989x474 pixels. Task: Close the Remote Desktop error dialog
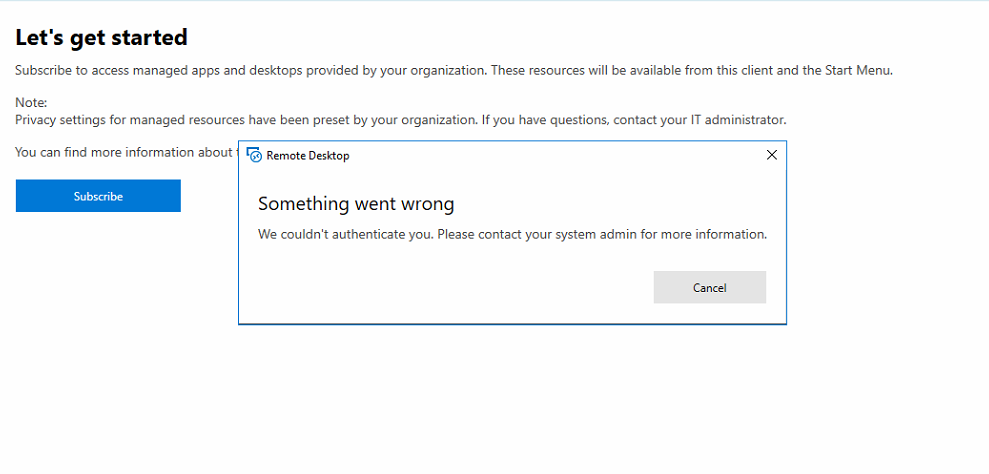click(771, 155)
